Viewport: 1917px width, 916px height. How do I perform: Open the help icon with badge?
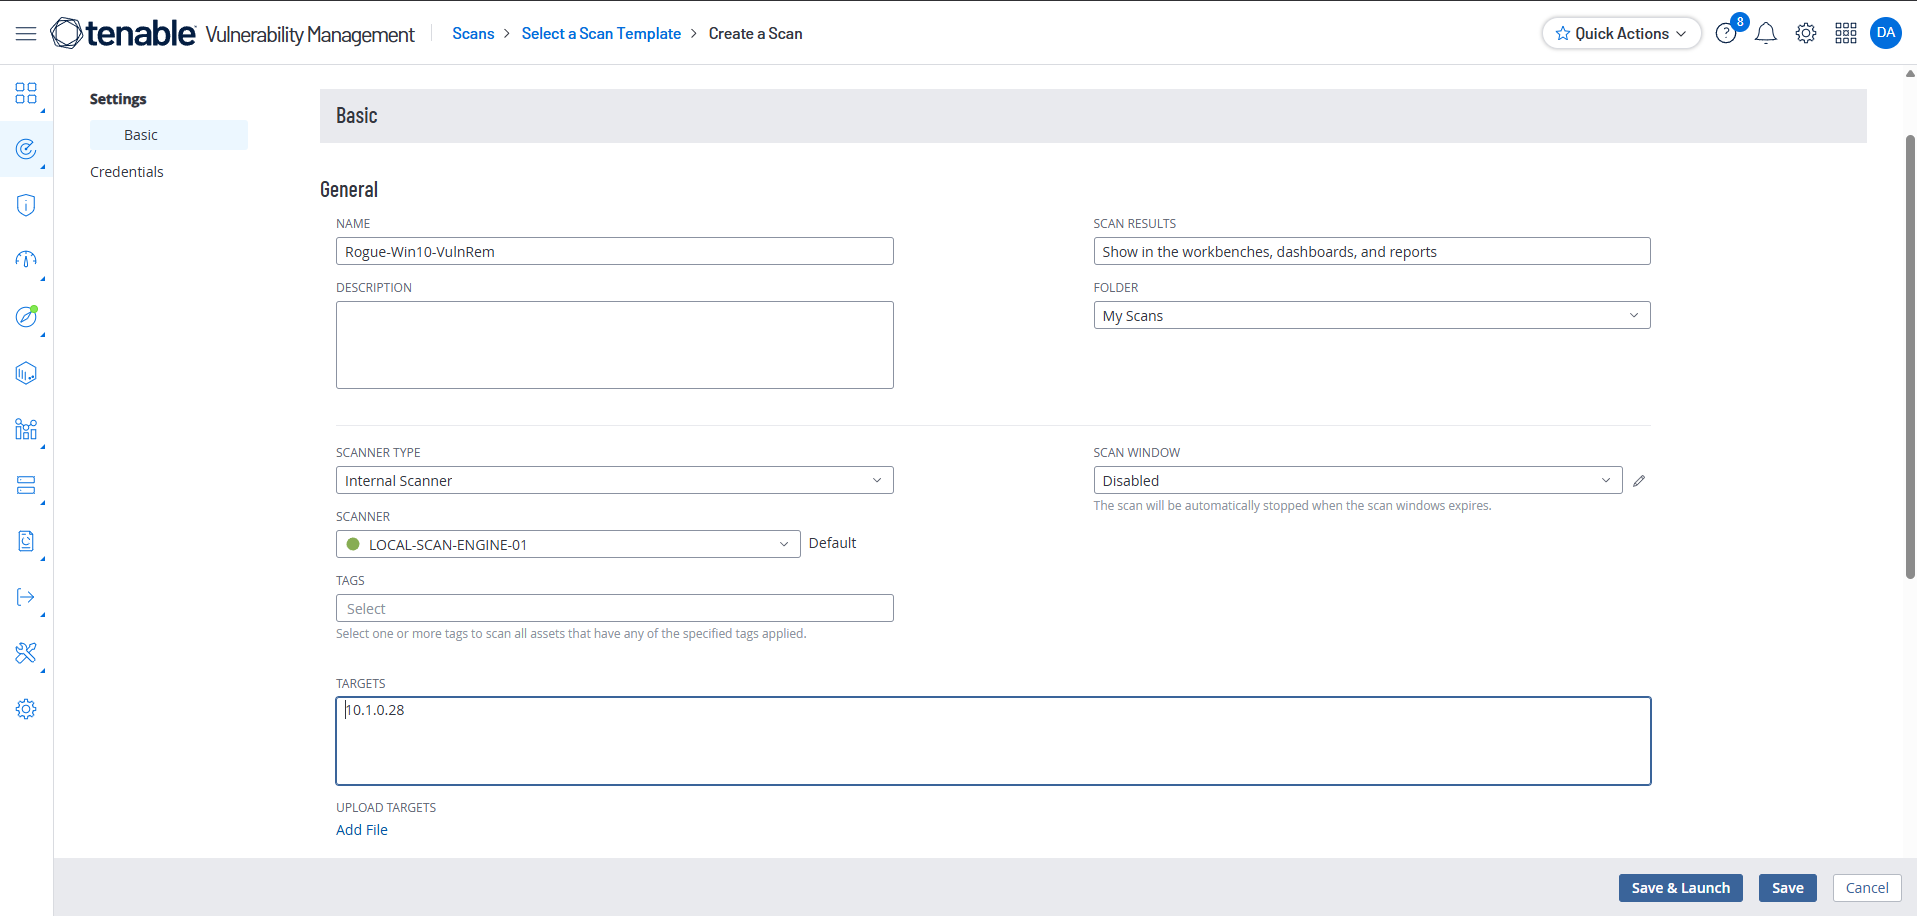pyautogui.click(x=1726, y=34)
